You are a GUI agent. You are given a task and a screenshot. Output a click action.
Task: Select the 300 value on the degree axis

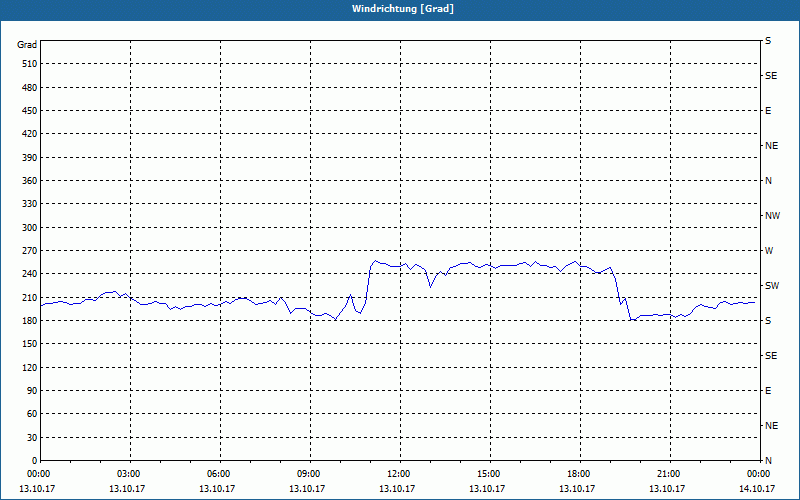[30, 228]
